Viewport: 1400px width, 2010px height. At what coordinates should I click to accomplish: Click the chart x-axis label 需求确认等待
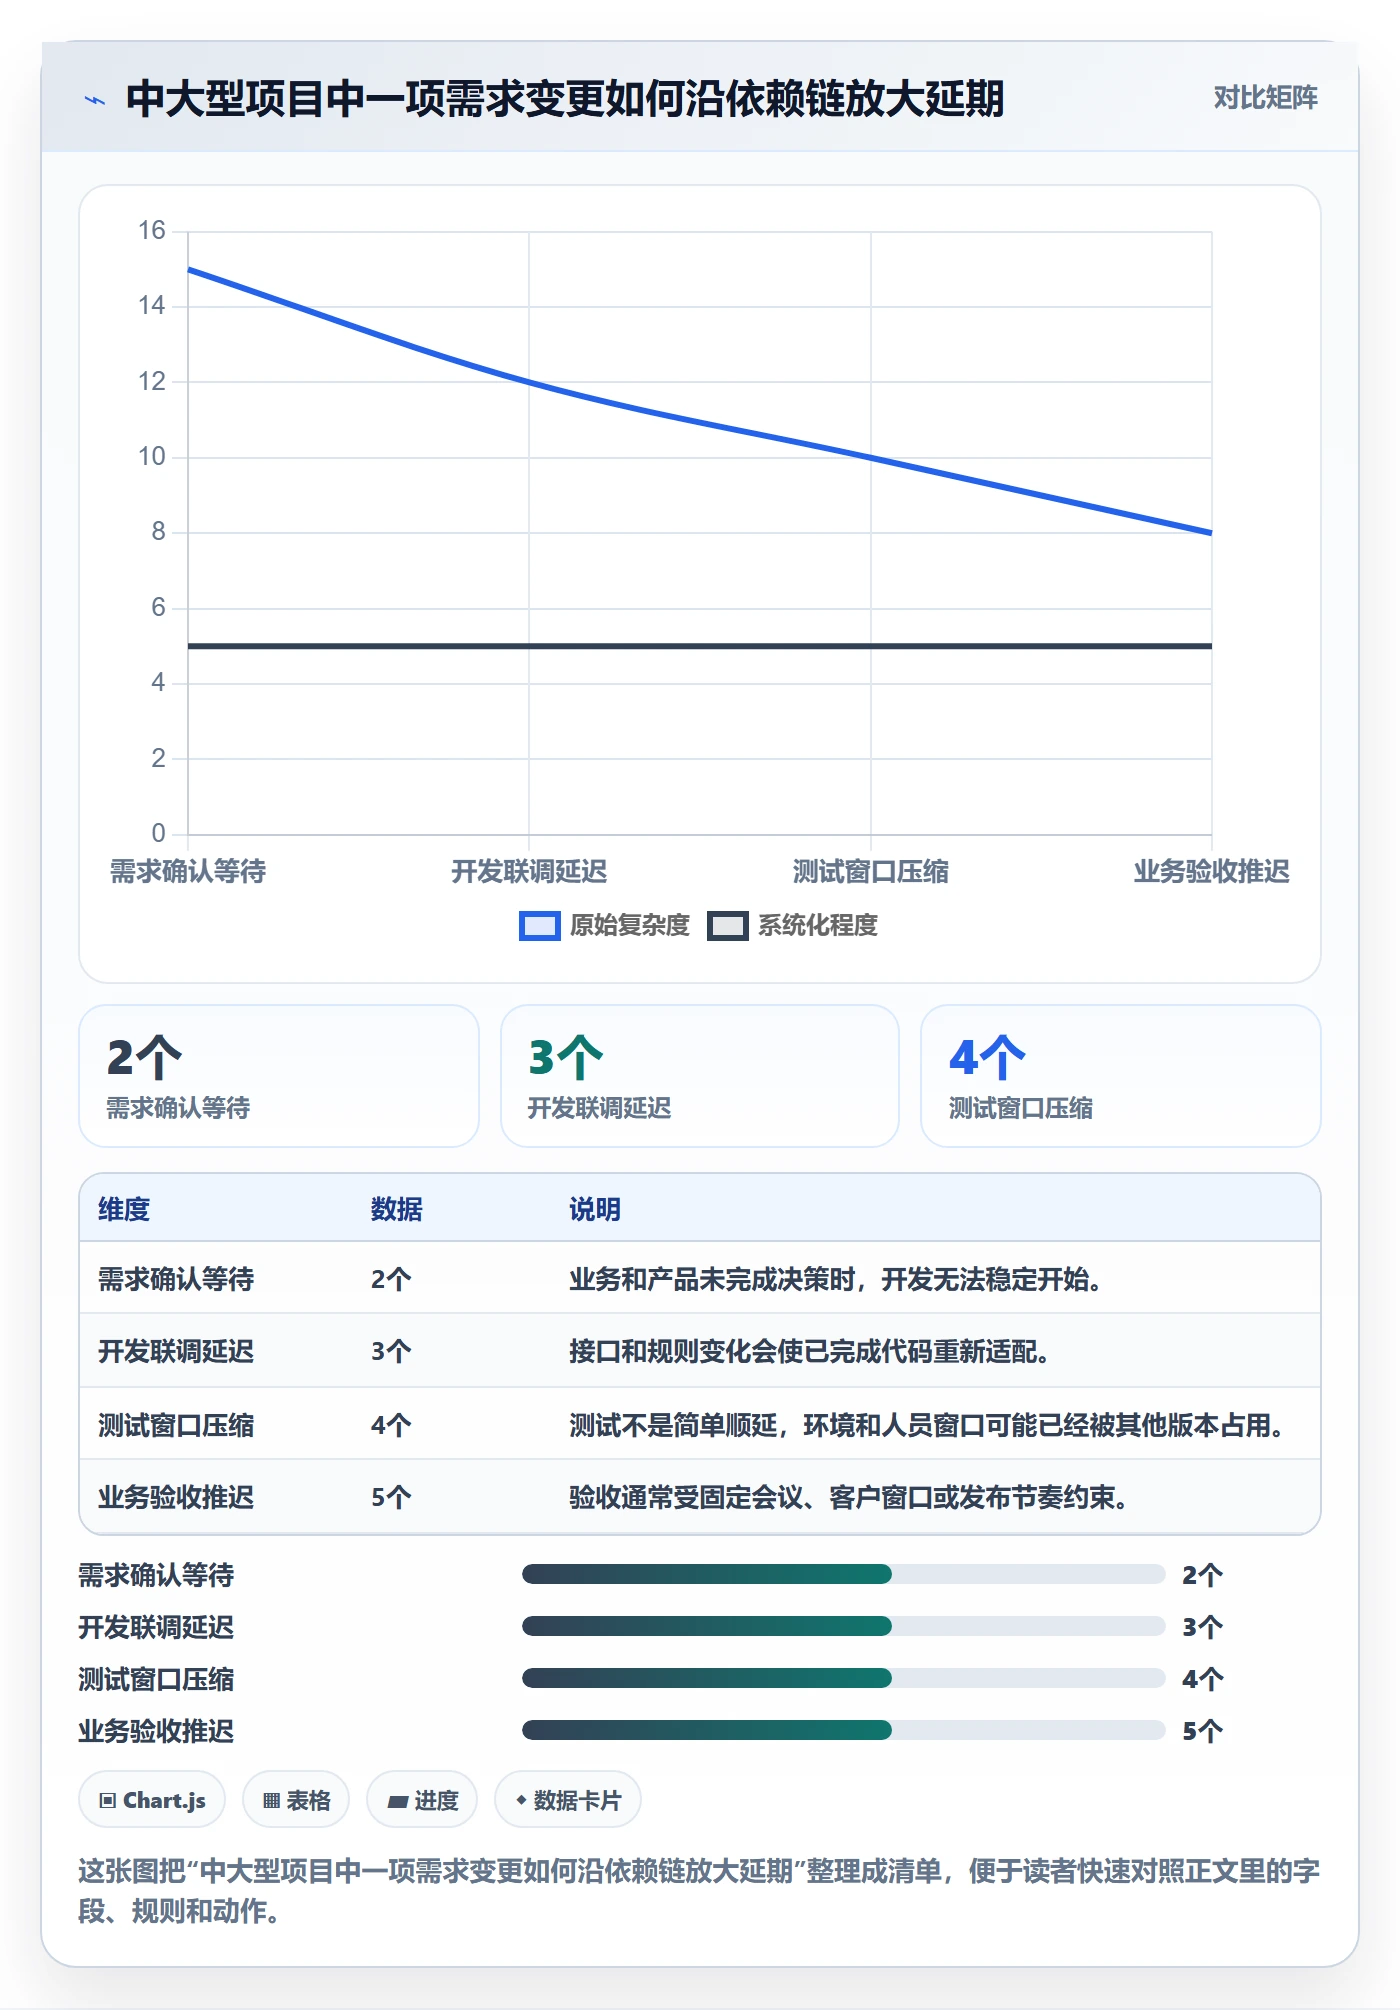tap(188, 872)
